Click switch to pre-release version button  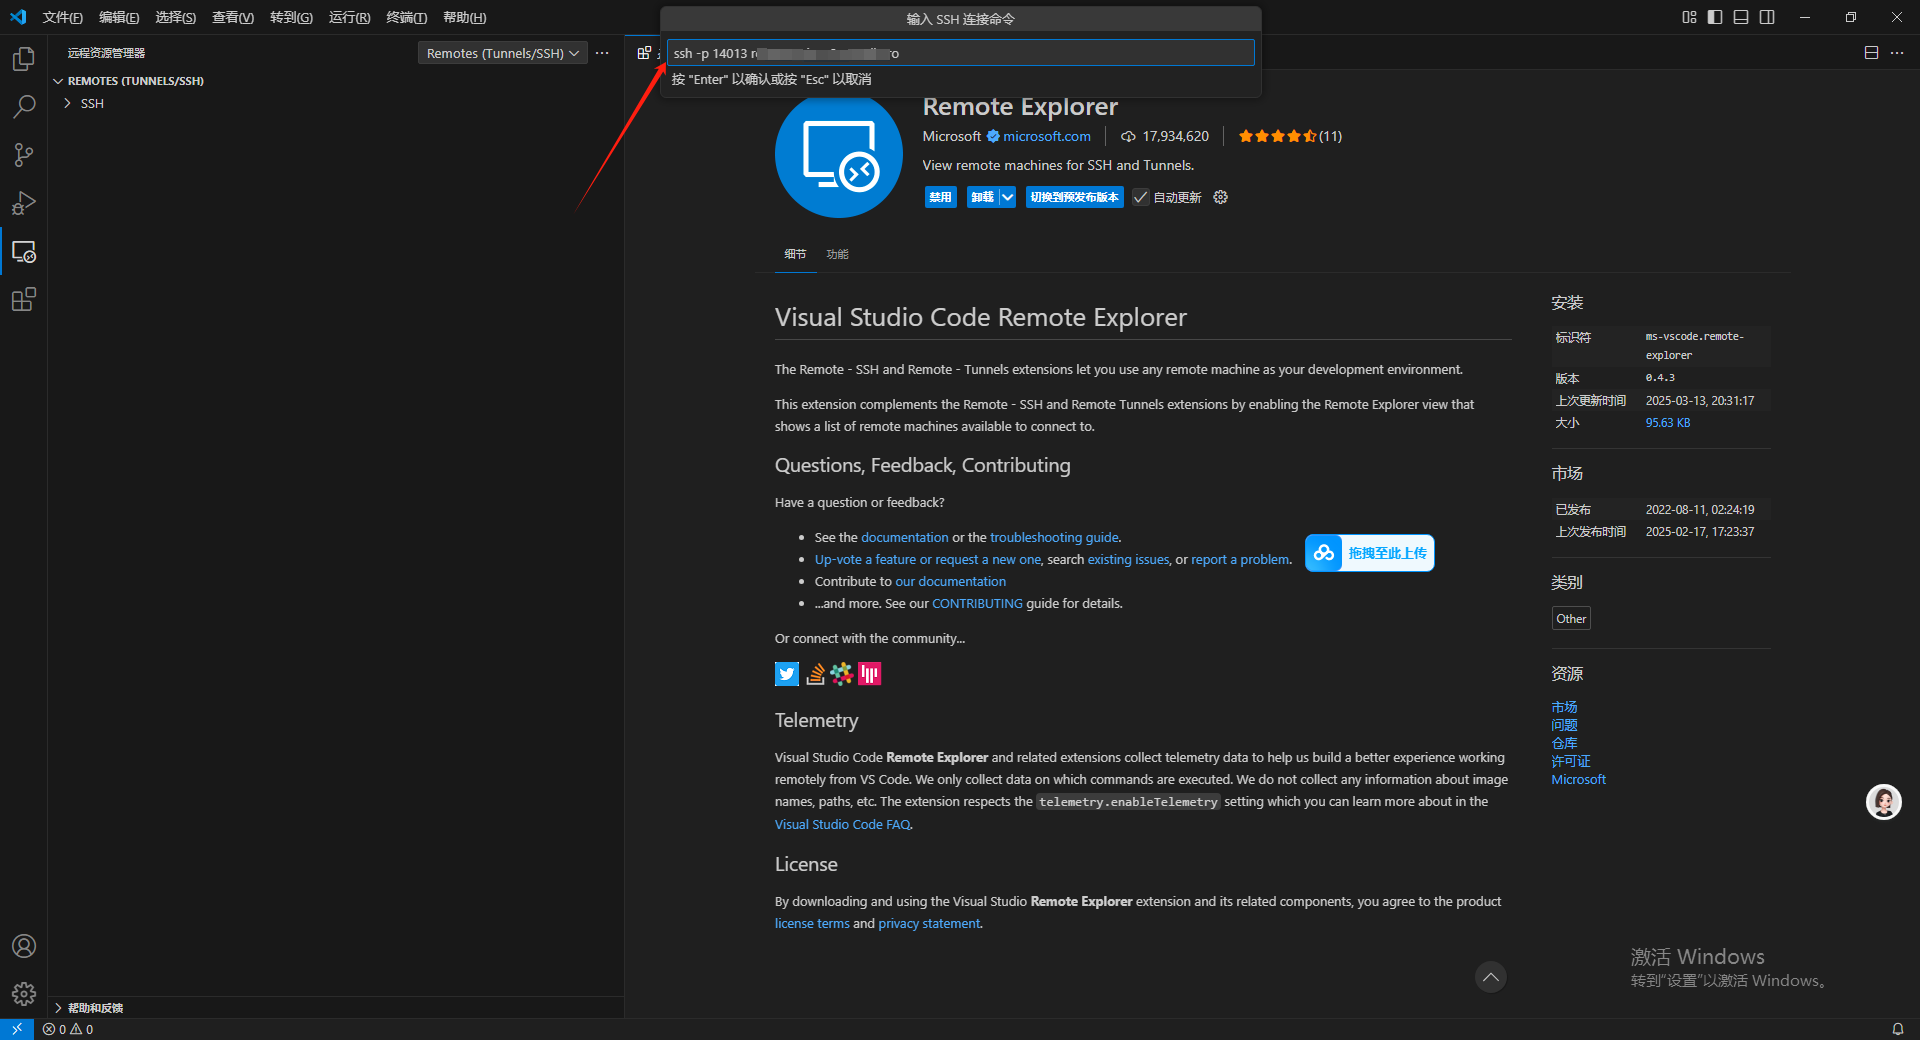pyautogui.click(x=1075, y=197)
